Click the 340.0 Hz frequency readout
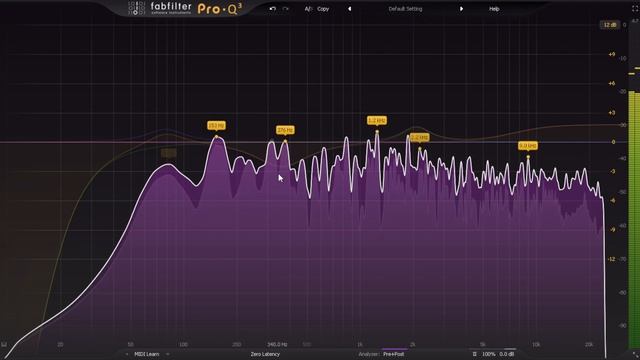This screenshot has width=640, height=360. 277,345
